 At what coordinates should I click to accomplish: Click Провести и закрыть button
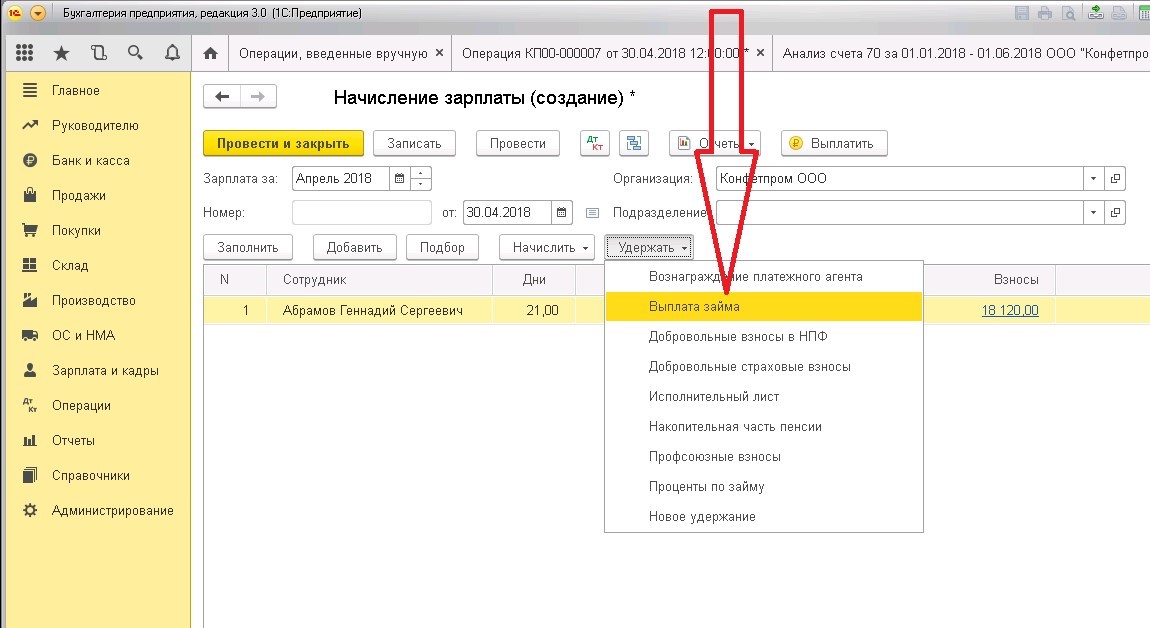(283, 143)
